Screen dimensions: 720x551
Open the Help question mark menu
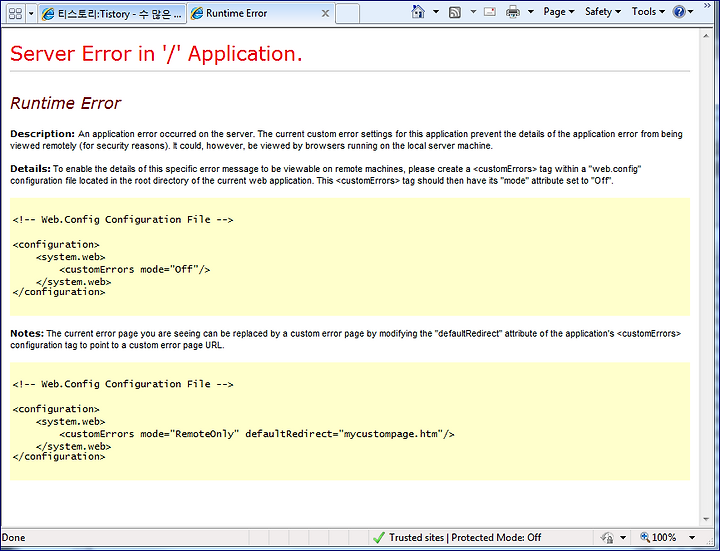(x=683, y=12)
